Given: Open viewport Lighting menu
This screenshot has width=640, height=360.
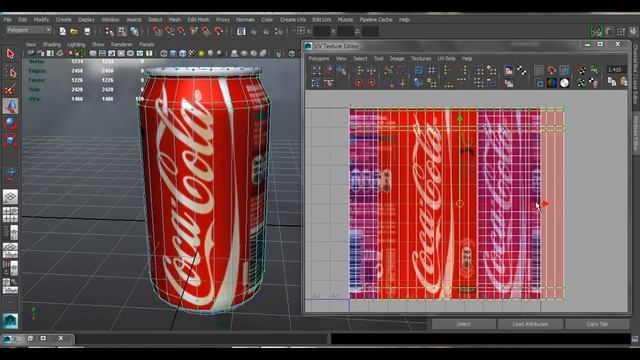Looking at the screenshot, I should (x=76, y=44).
